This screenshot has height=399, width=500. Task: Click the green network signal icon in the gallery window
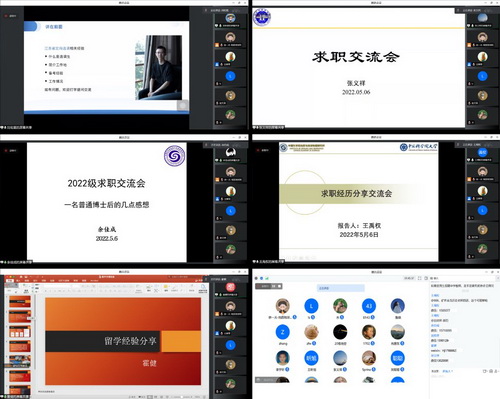pos(267,278)
